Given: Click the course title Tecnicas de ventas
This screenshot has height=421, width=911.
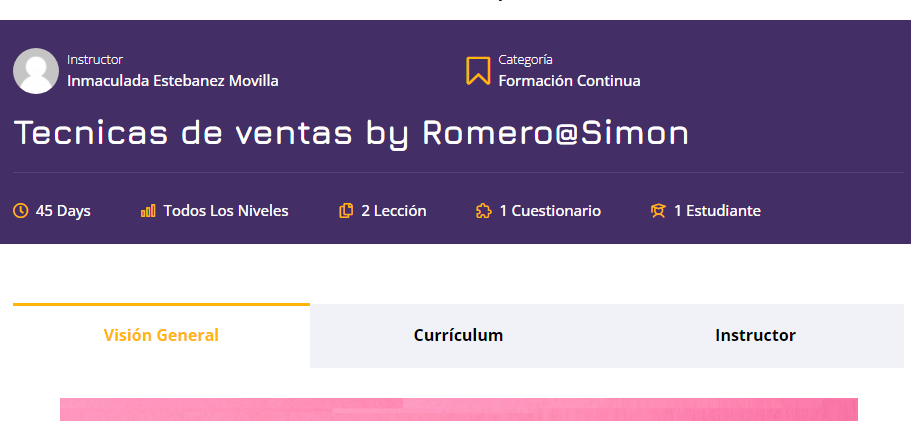Looking at the screenshot, I should pyautogui.click(x=351, y=133).
